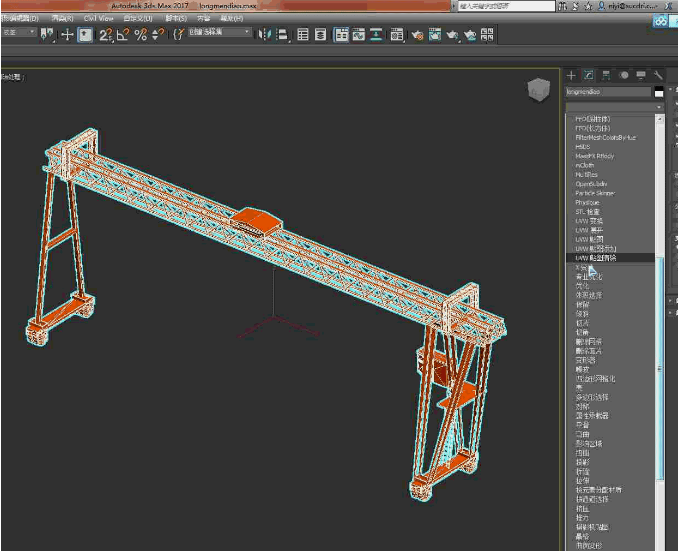
Task: Toggle the Layer Explorer
Action: coord(320,35)
